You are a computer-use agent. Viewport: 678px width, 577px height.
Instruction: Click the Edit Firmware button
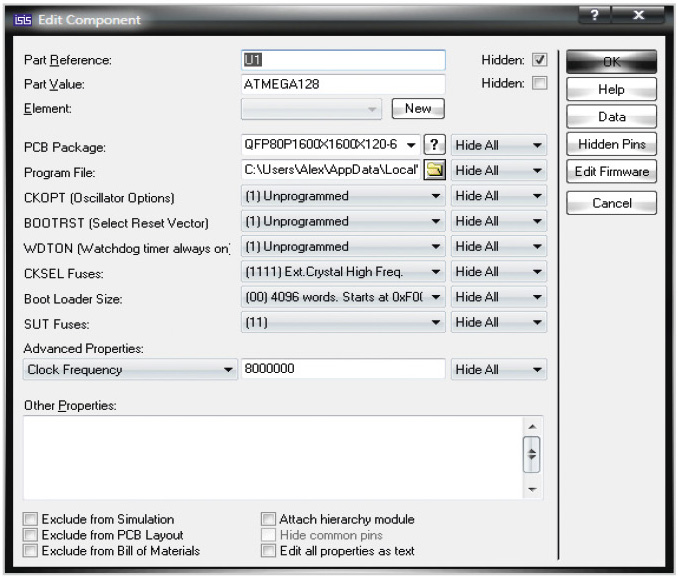click(x=611, y=171)
